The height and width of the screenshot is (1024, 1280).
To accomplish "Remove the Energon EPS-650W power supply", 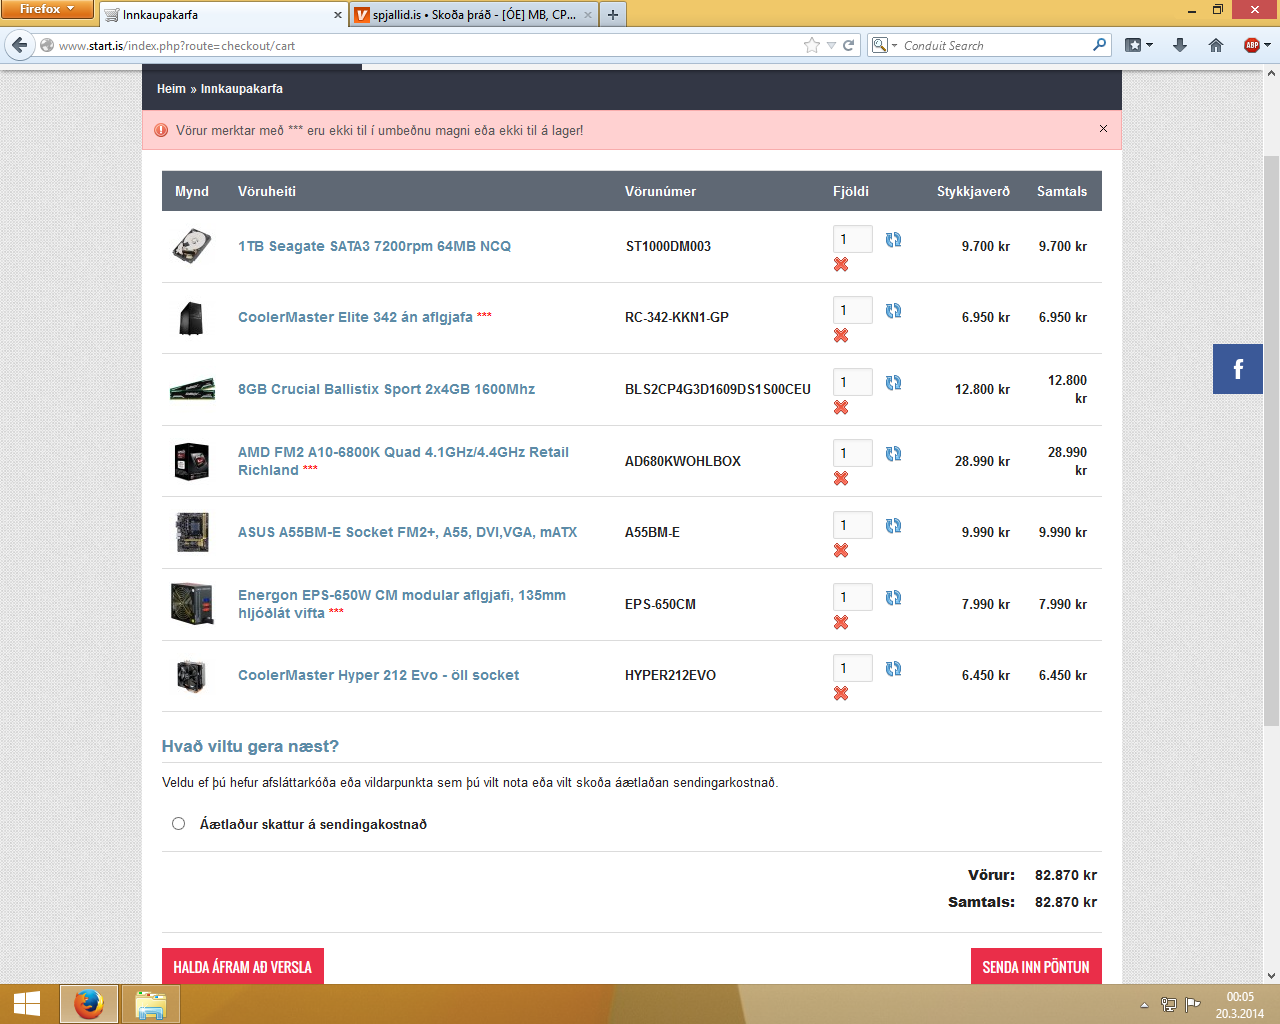I will click(x=841, y=623).
